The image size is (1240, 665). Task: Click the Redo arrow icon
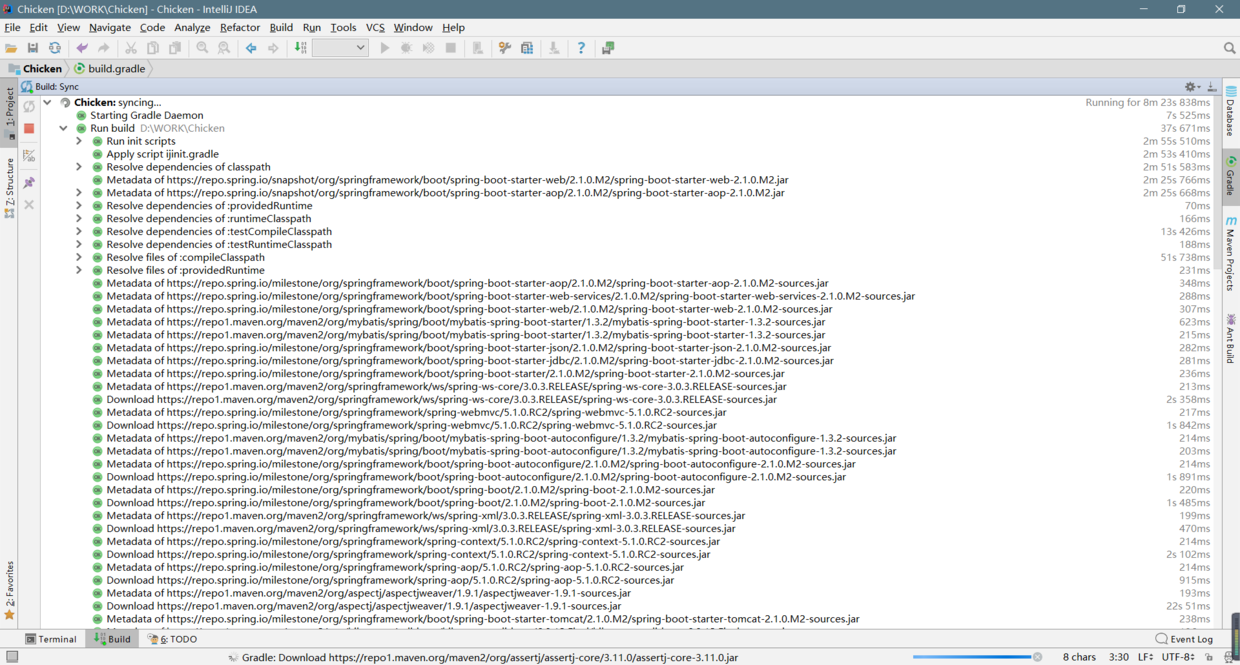coord(104,48)
